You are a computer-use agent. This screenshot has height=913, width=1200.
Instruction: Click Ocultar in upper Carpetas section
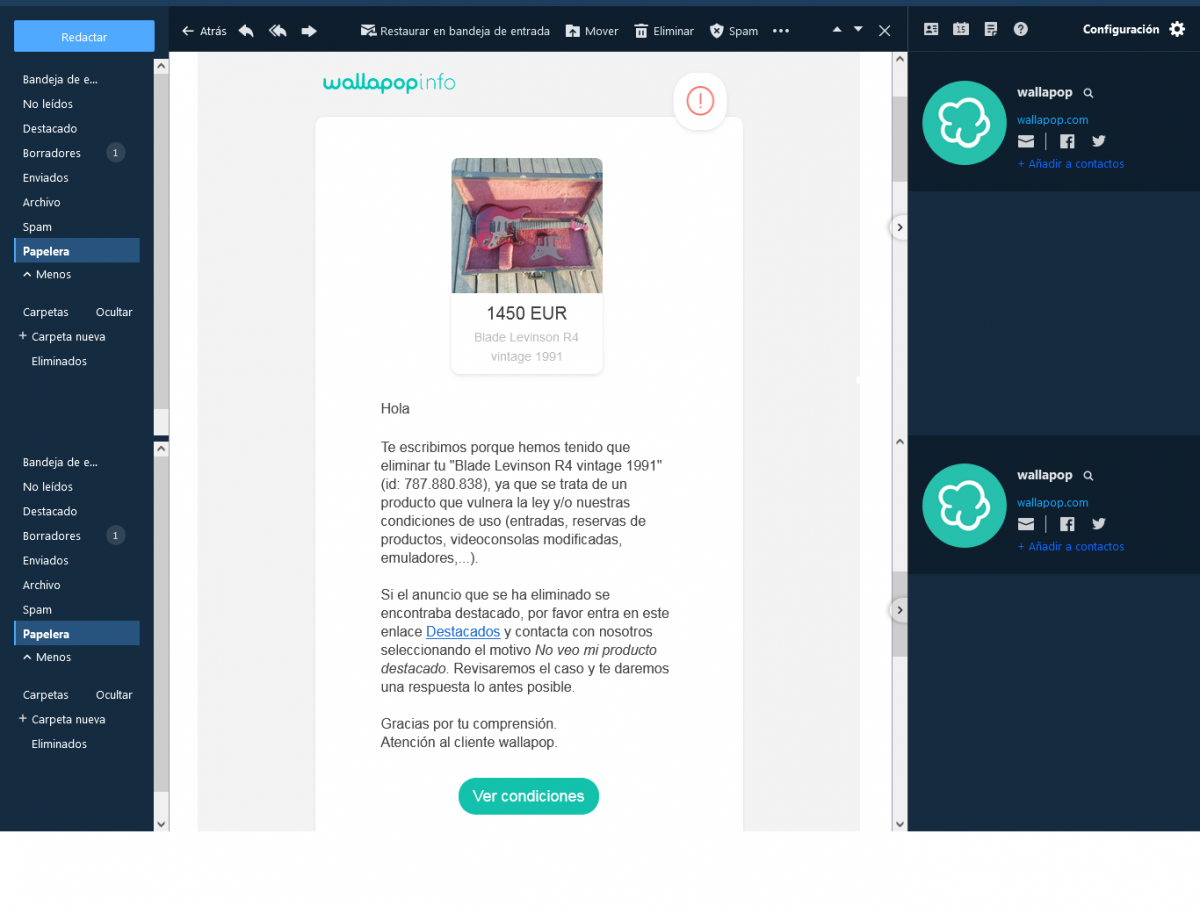114,312
